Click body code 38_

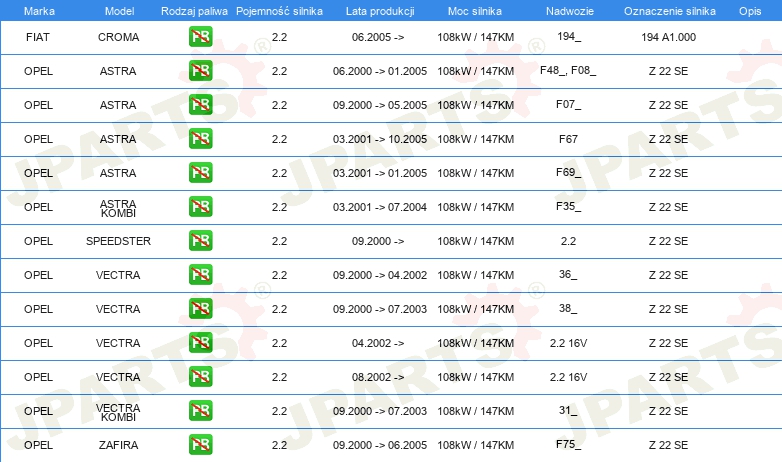pyautogui.click(x=568, y=308)
